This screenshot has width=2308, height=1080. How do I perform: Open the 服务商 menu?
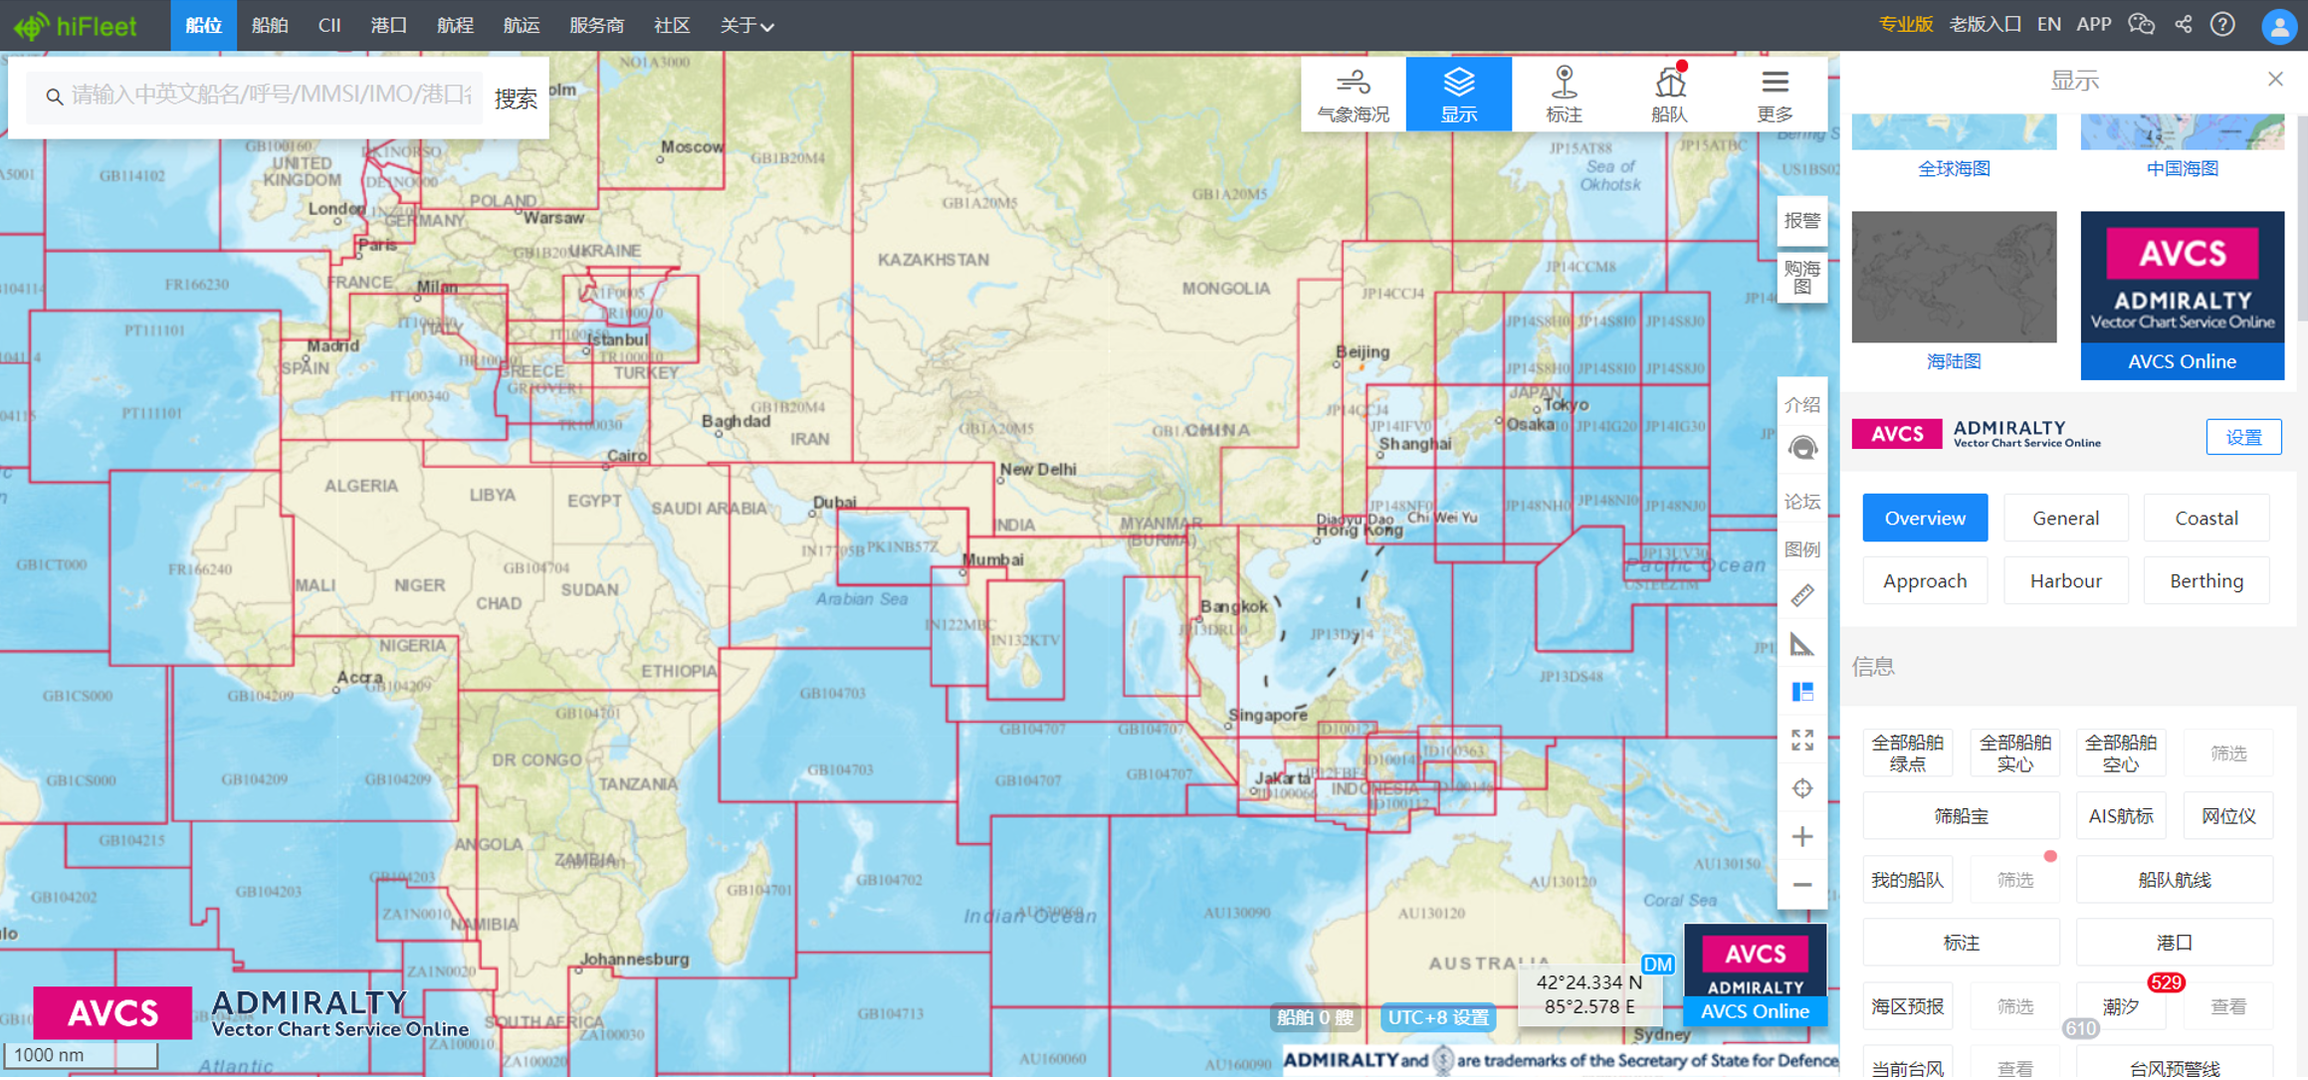596,25
